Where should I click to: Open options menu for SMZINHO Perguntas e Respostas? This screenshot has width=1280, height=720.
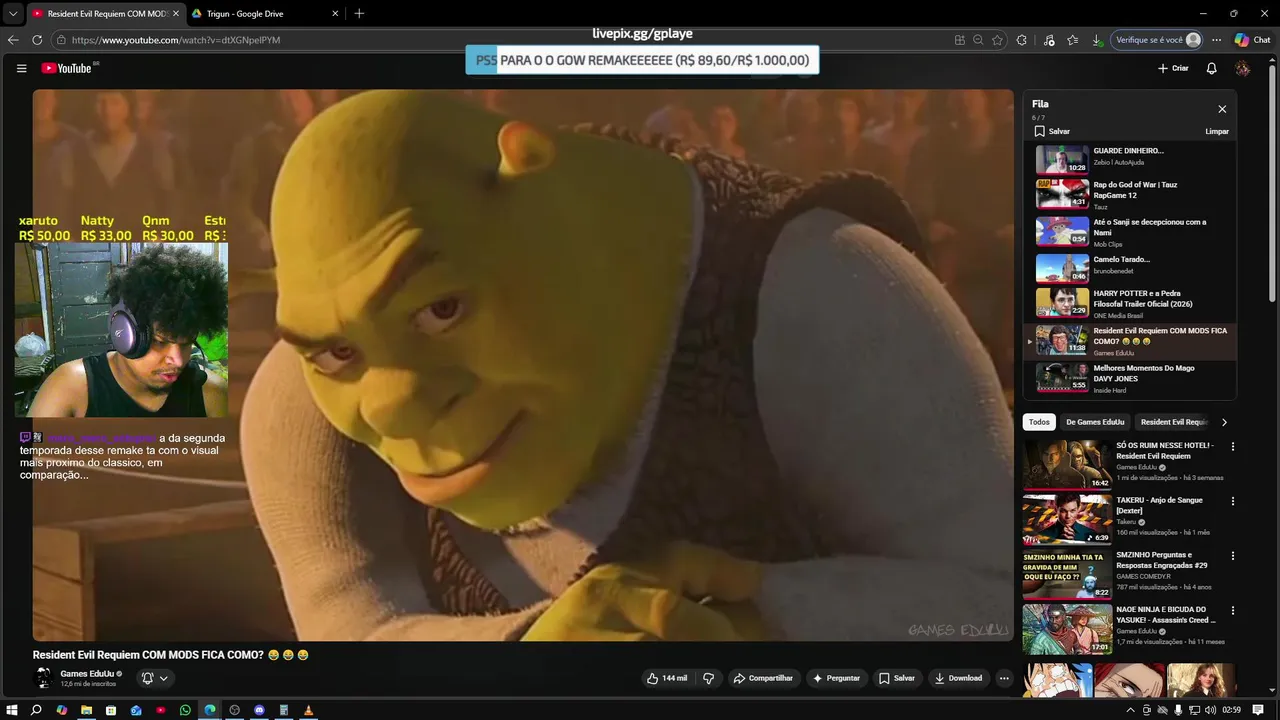point(1232,556)
